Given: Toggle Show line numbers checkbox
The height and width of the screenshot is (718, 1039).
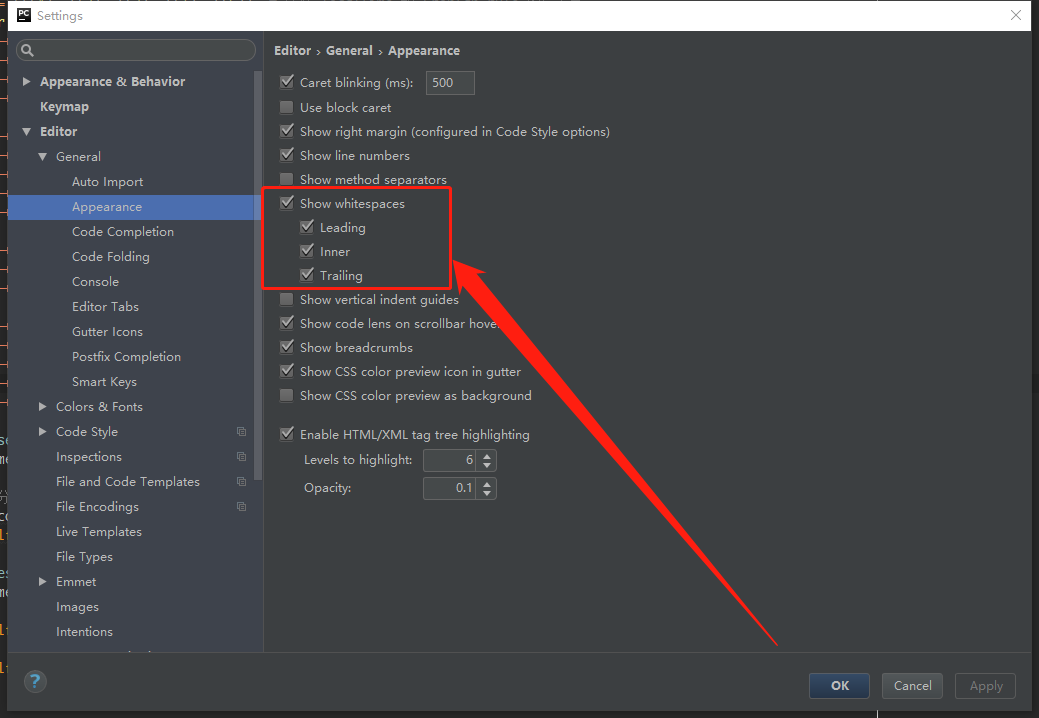Looking at the screenshot, I should 287,155.
